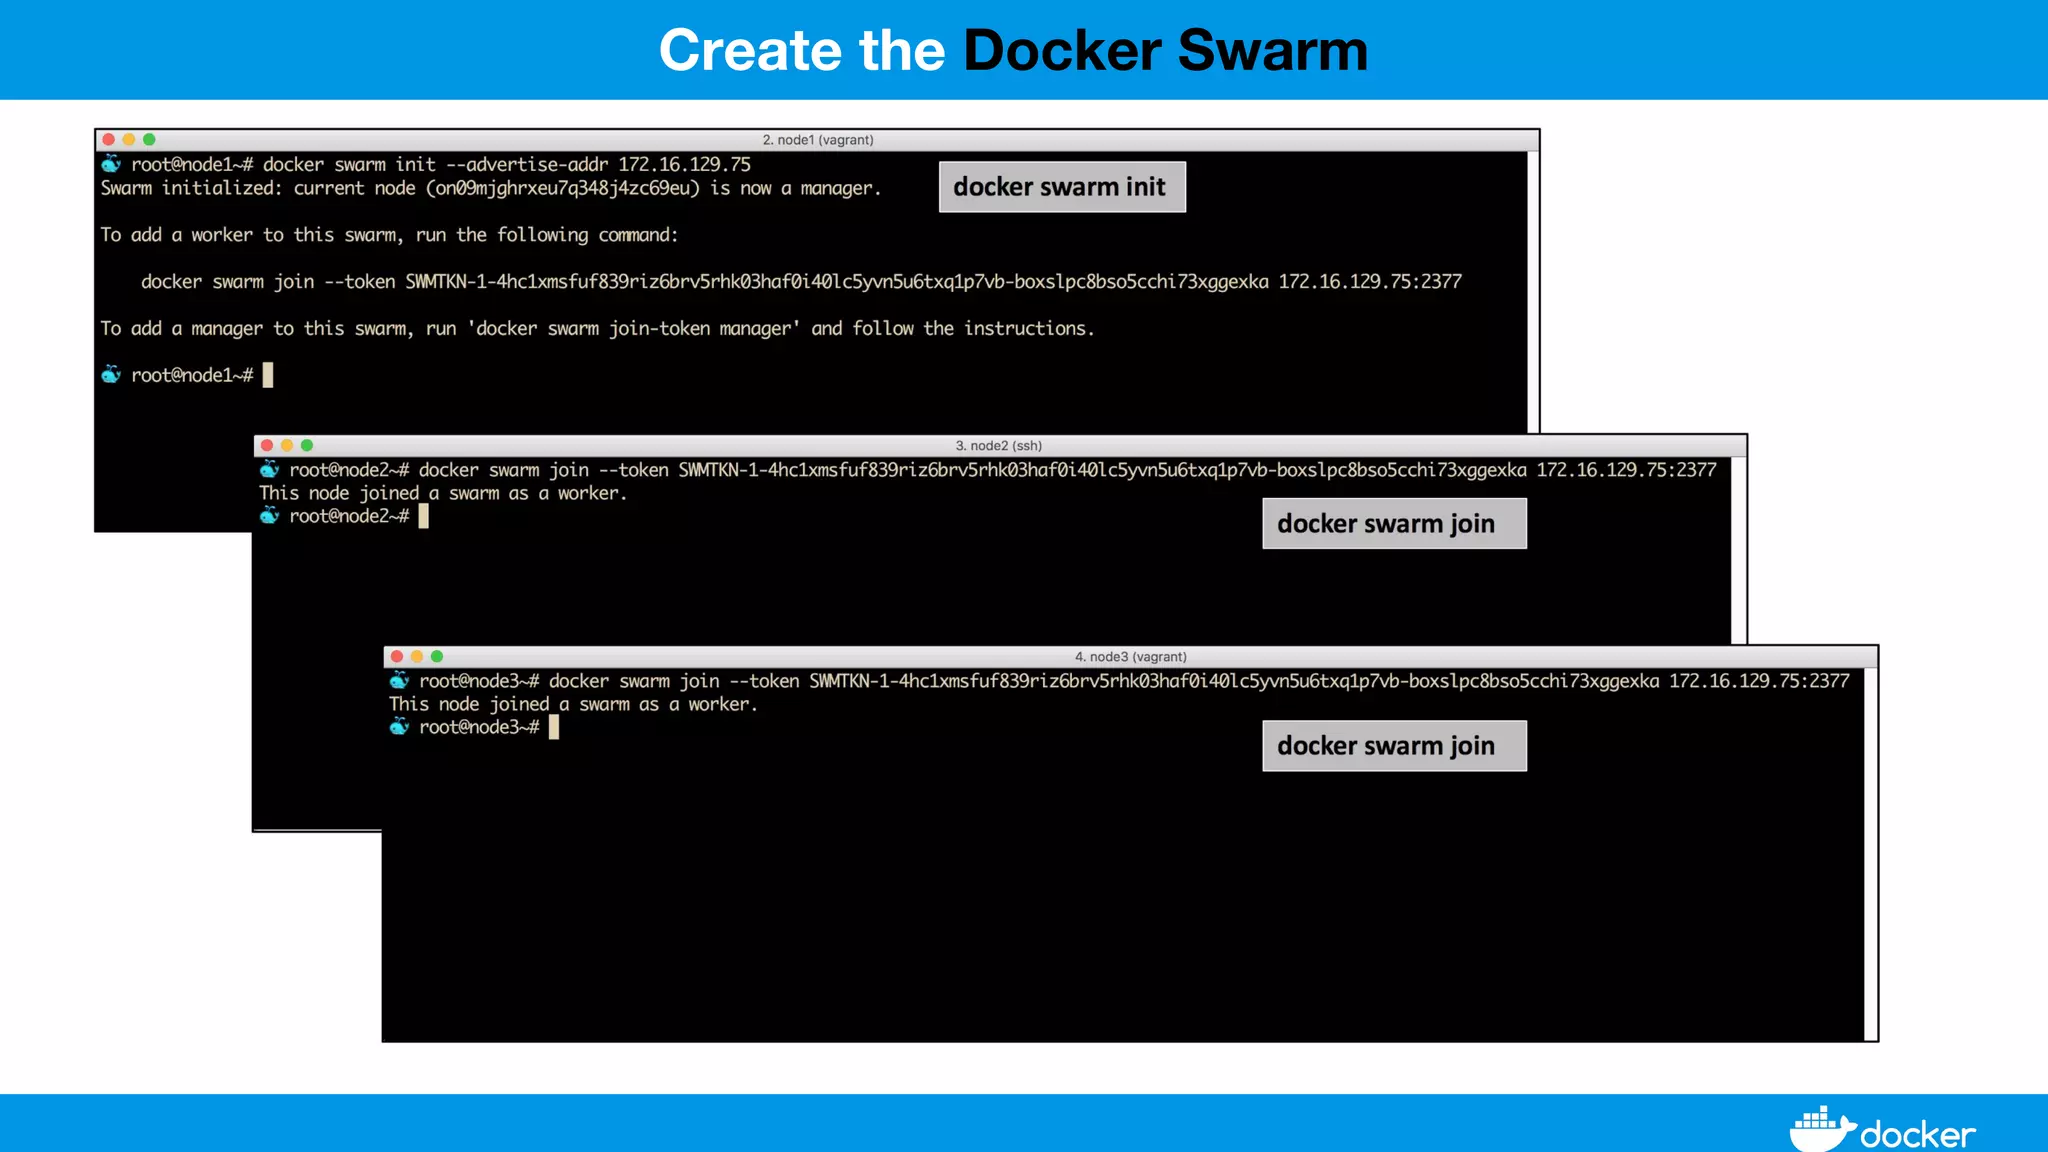Image resolution: width=2048 pixels, height=1152 pixels.
Task: Select the '4. node3 (vagrant)' title bar
Action: [1130, 657]
